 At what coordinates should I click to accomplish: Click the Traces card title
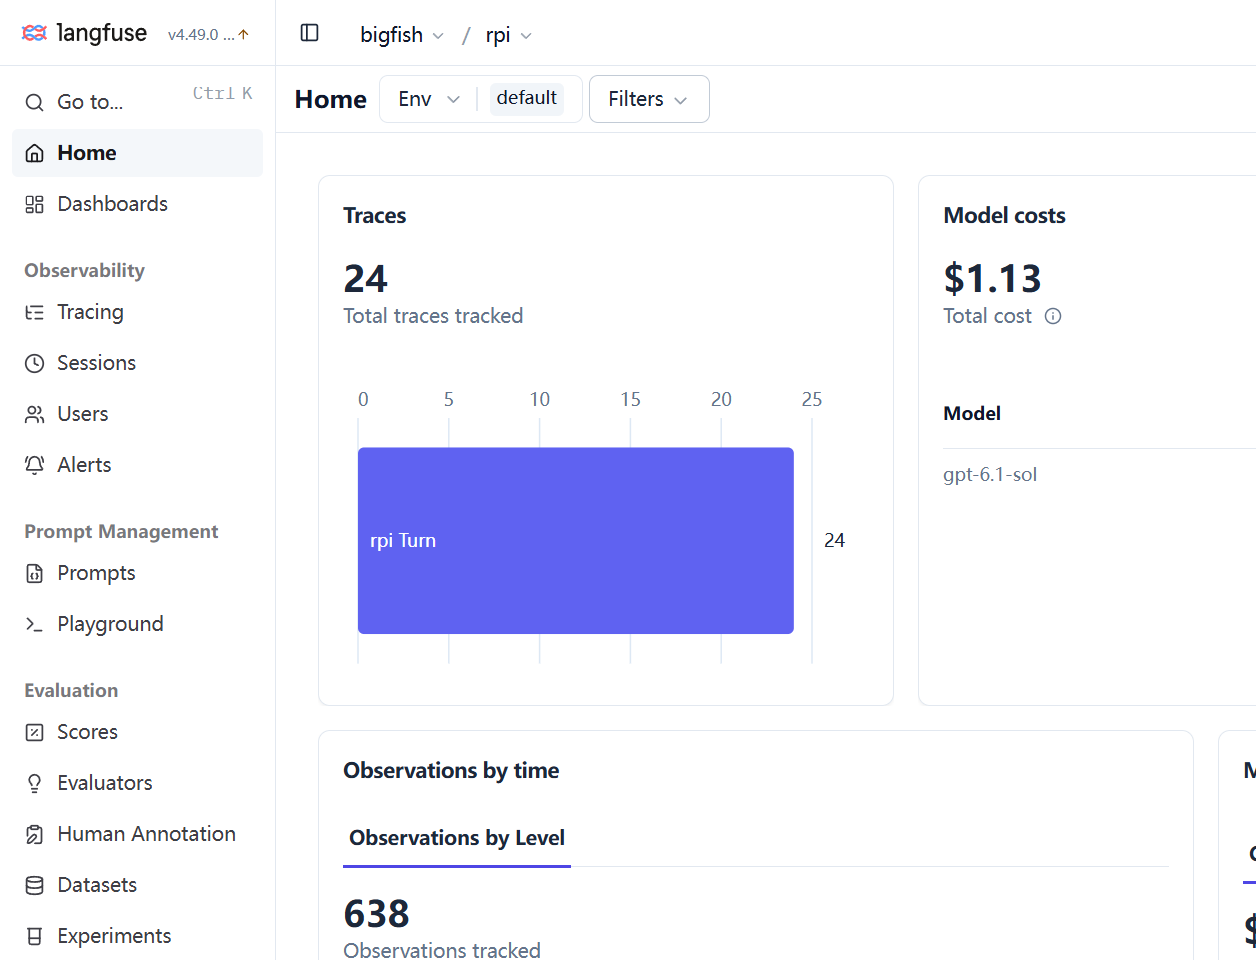(375, 215)
